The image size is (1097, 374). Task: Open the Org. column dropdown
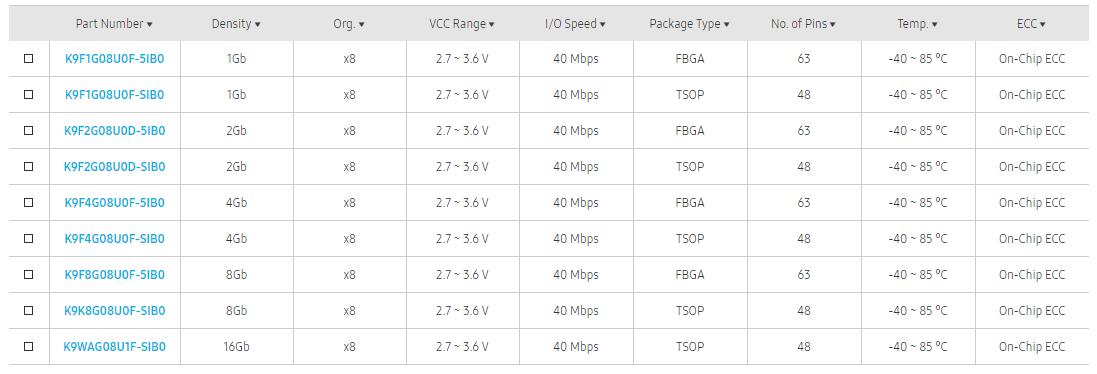click(x=348, y=24)
